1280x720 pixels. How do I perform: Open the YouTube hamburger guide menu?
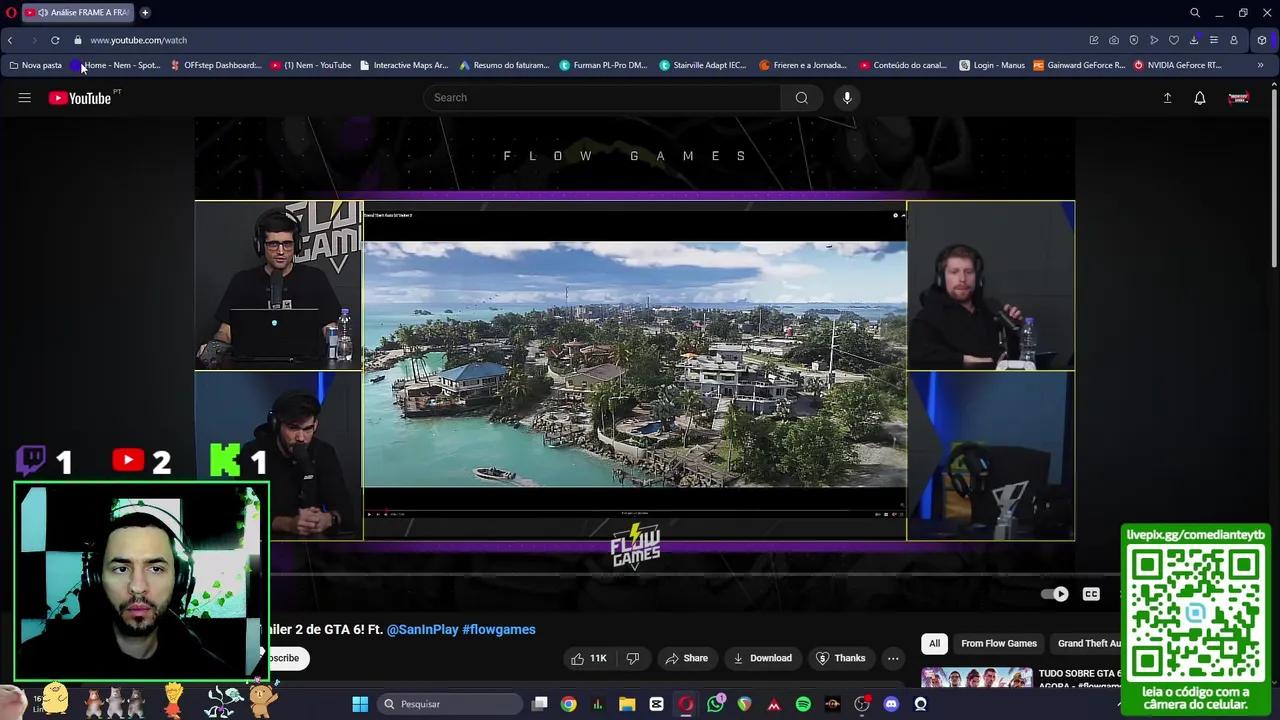[24, 98]
